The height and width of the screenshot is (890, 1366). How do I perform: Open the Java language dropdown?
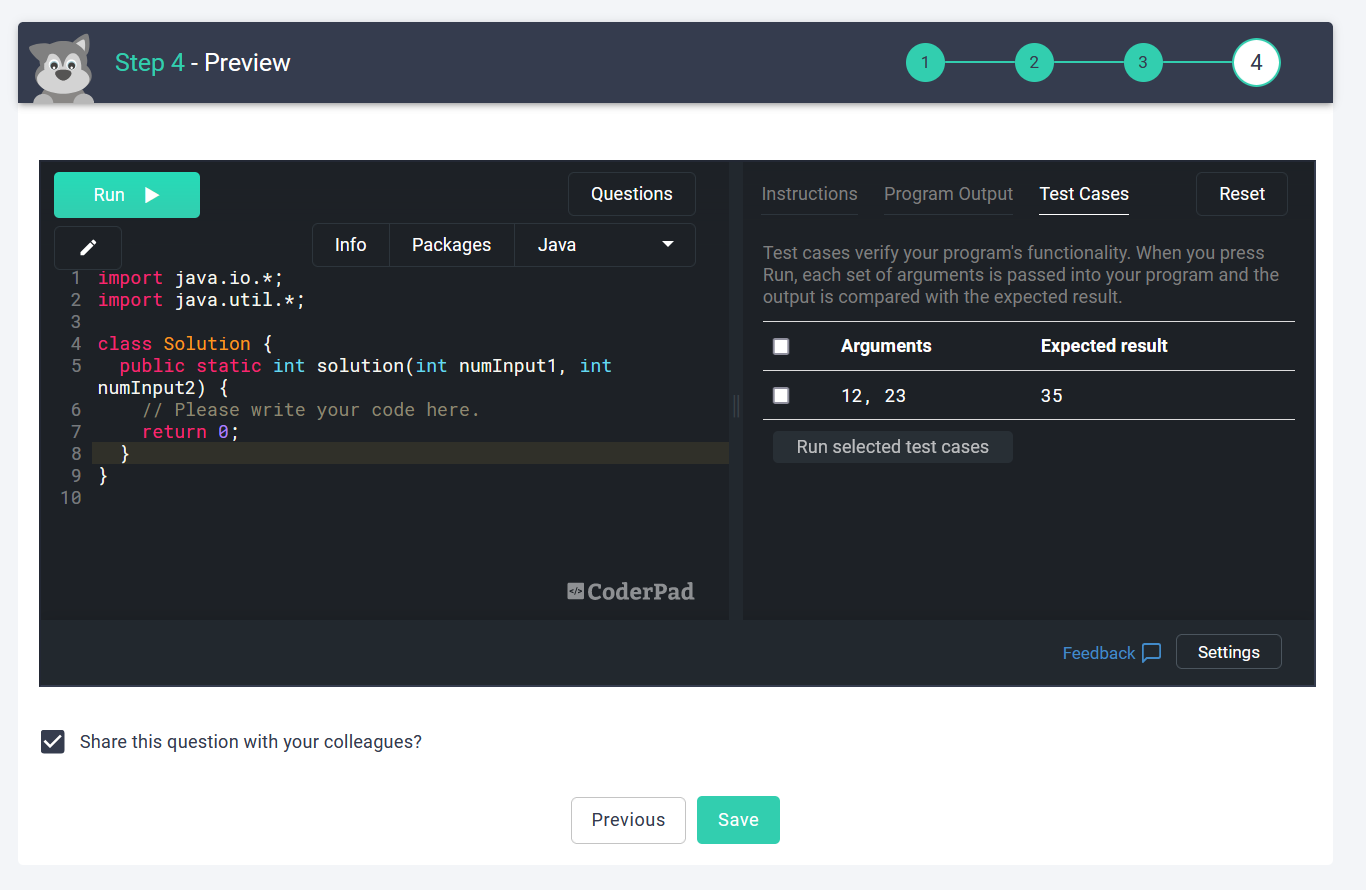[605, 245]
